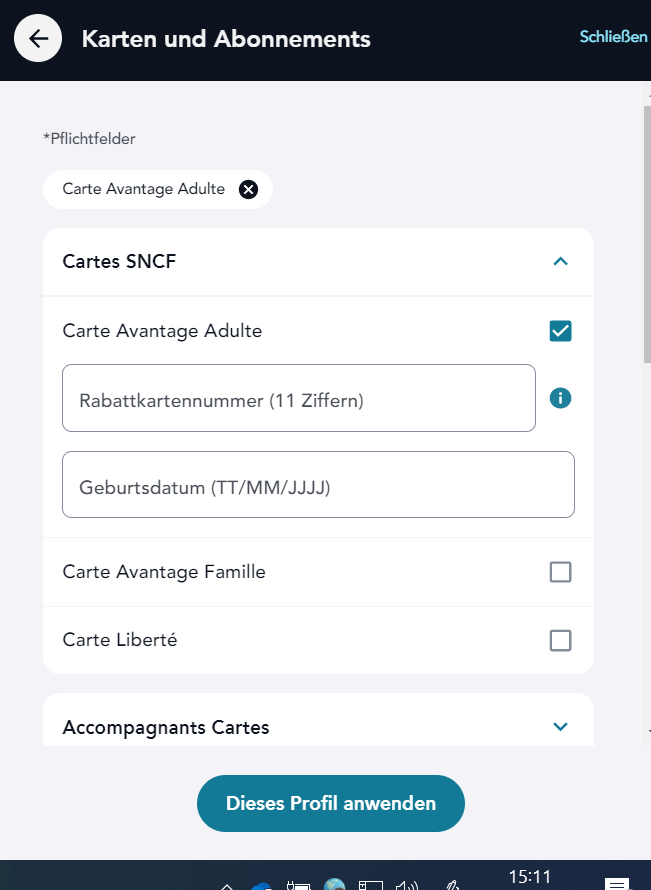
Task: Click the back arrow button
Action: [38, 39]
